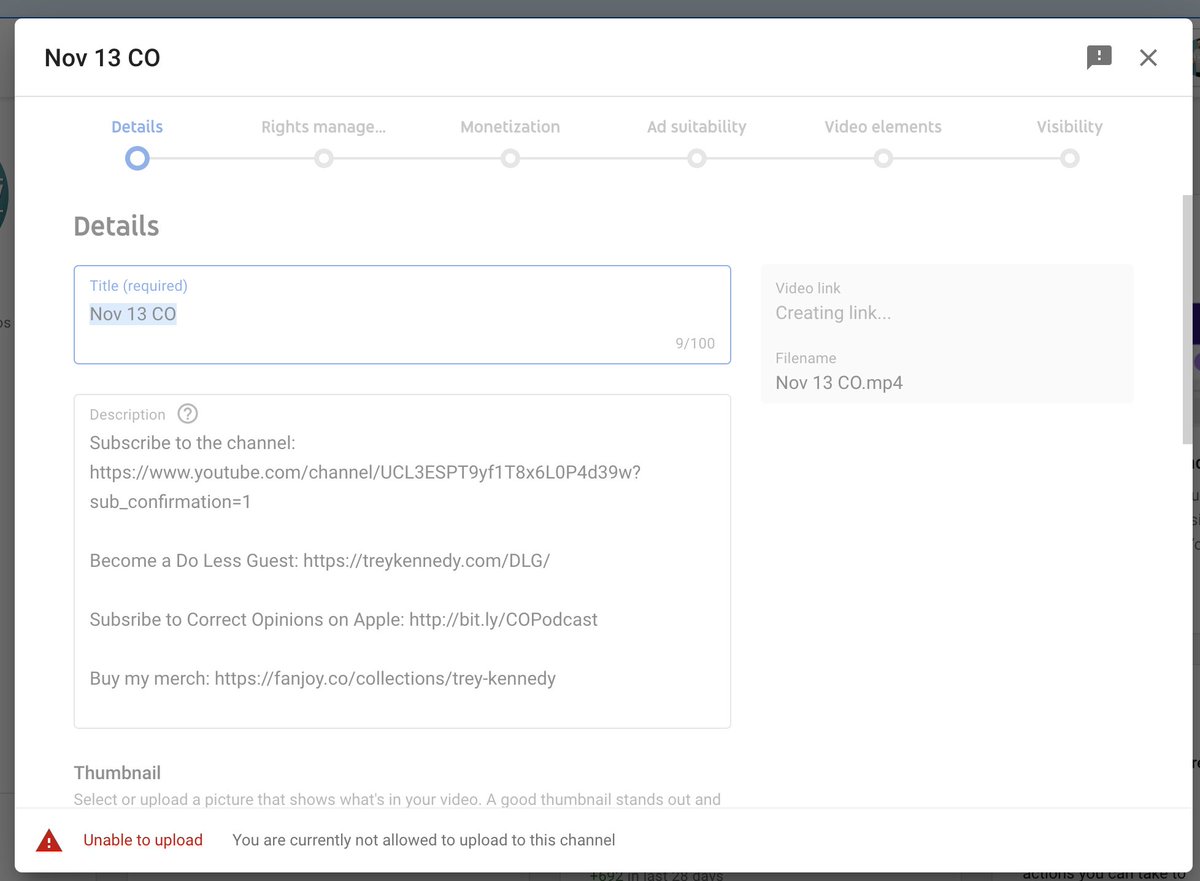Click the filename 'Nov 13 CO.mp4'
This screenshot has width=1200, height=881.
coord(839,383)
